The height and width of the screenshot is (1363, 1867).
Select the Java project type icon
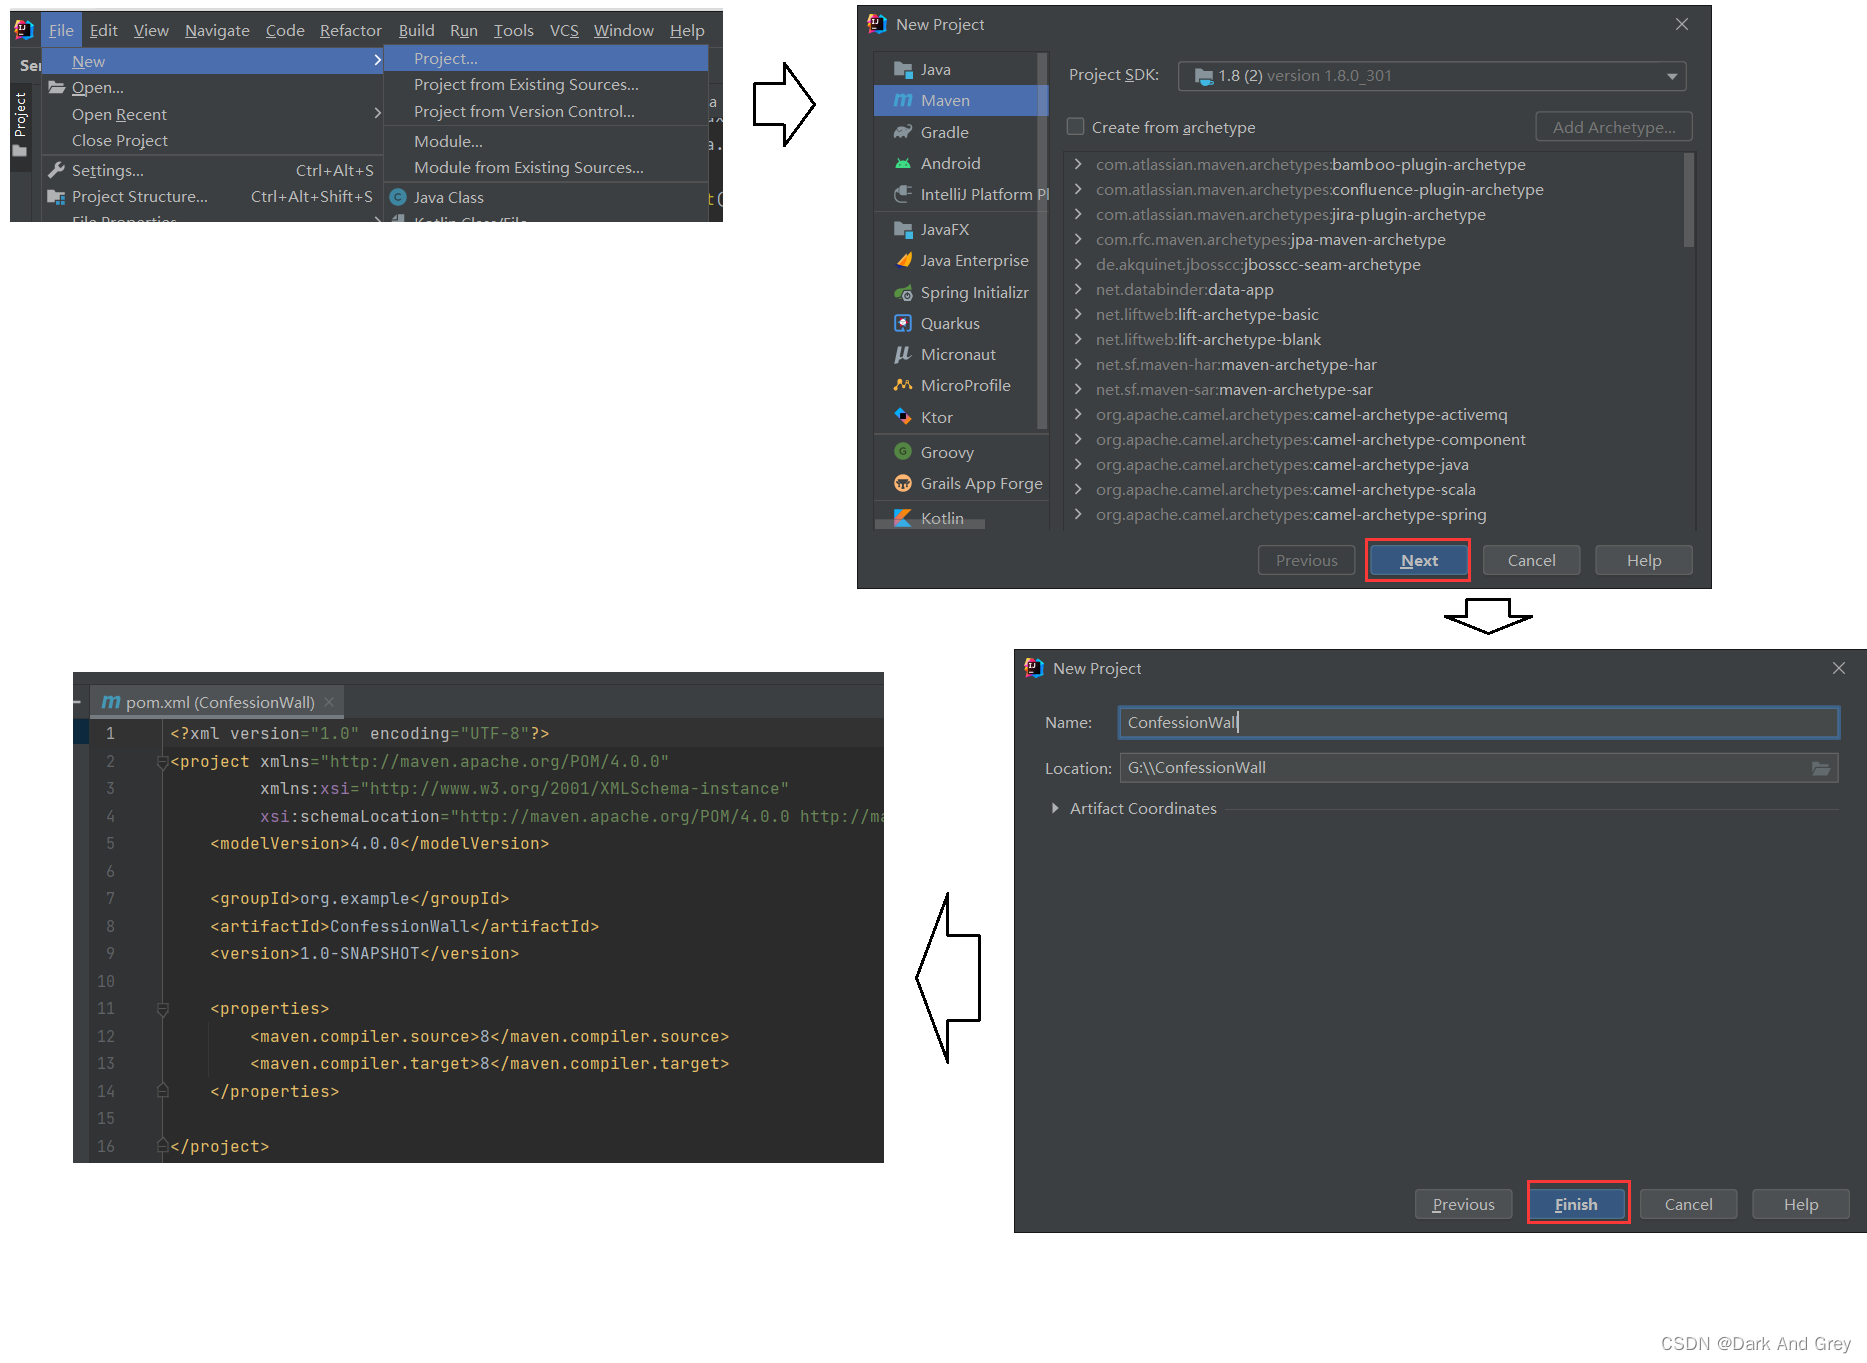coord(903,70)
